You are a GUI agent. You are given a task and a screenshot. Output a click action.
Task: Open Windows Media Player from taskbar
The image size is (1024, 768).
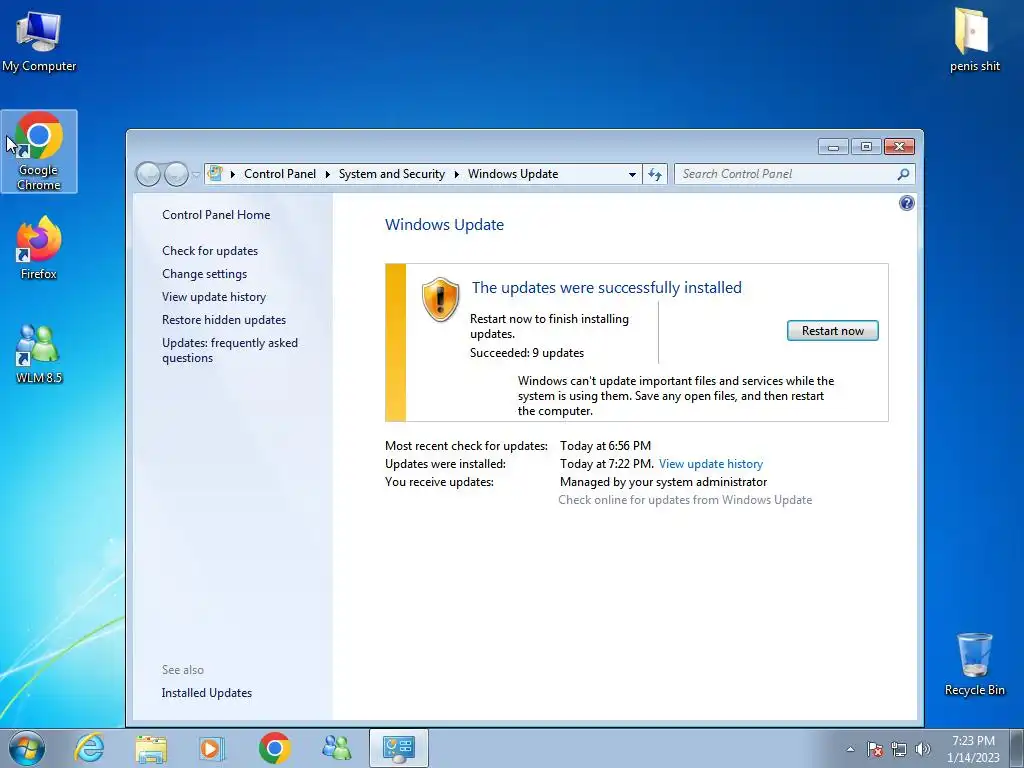[212, 748]
